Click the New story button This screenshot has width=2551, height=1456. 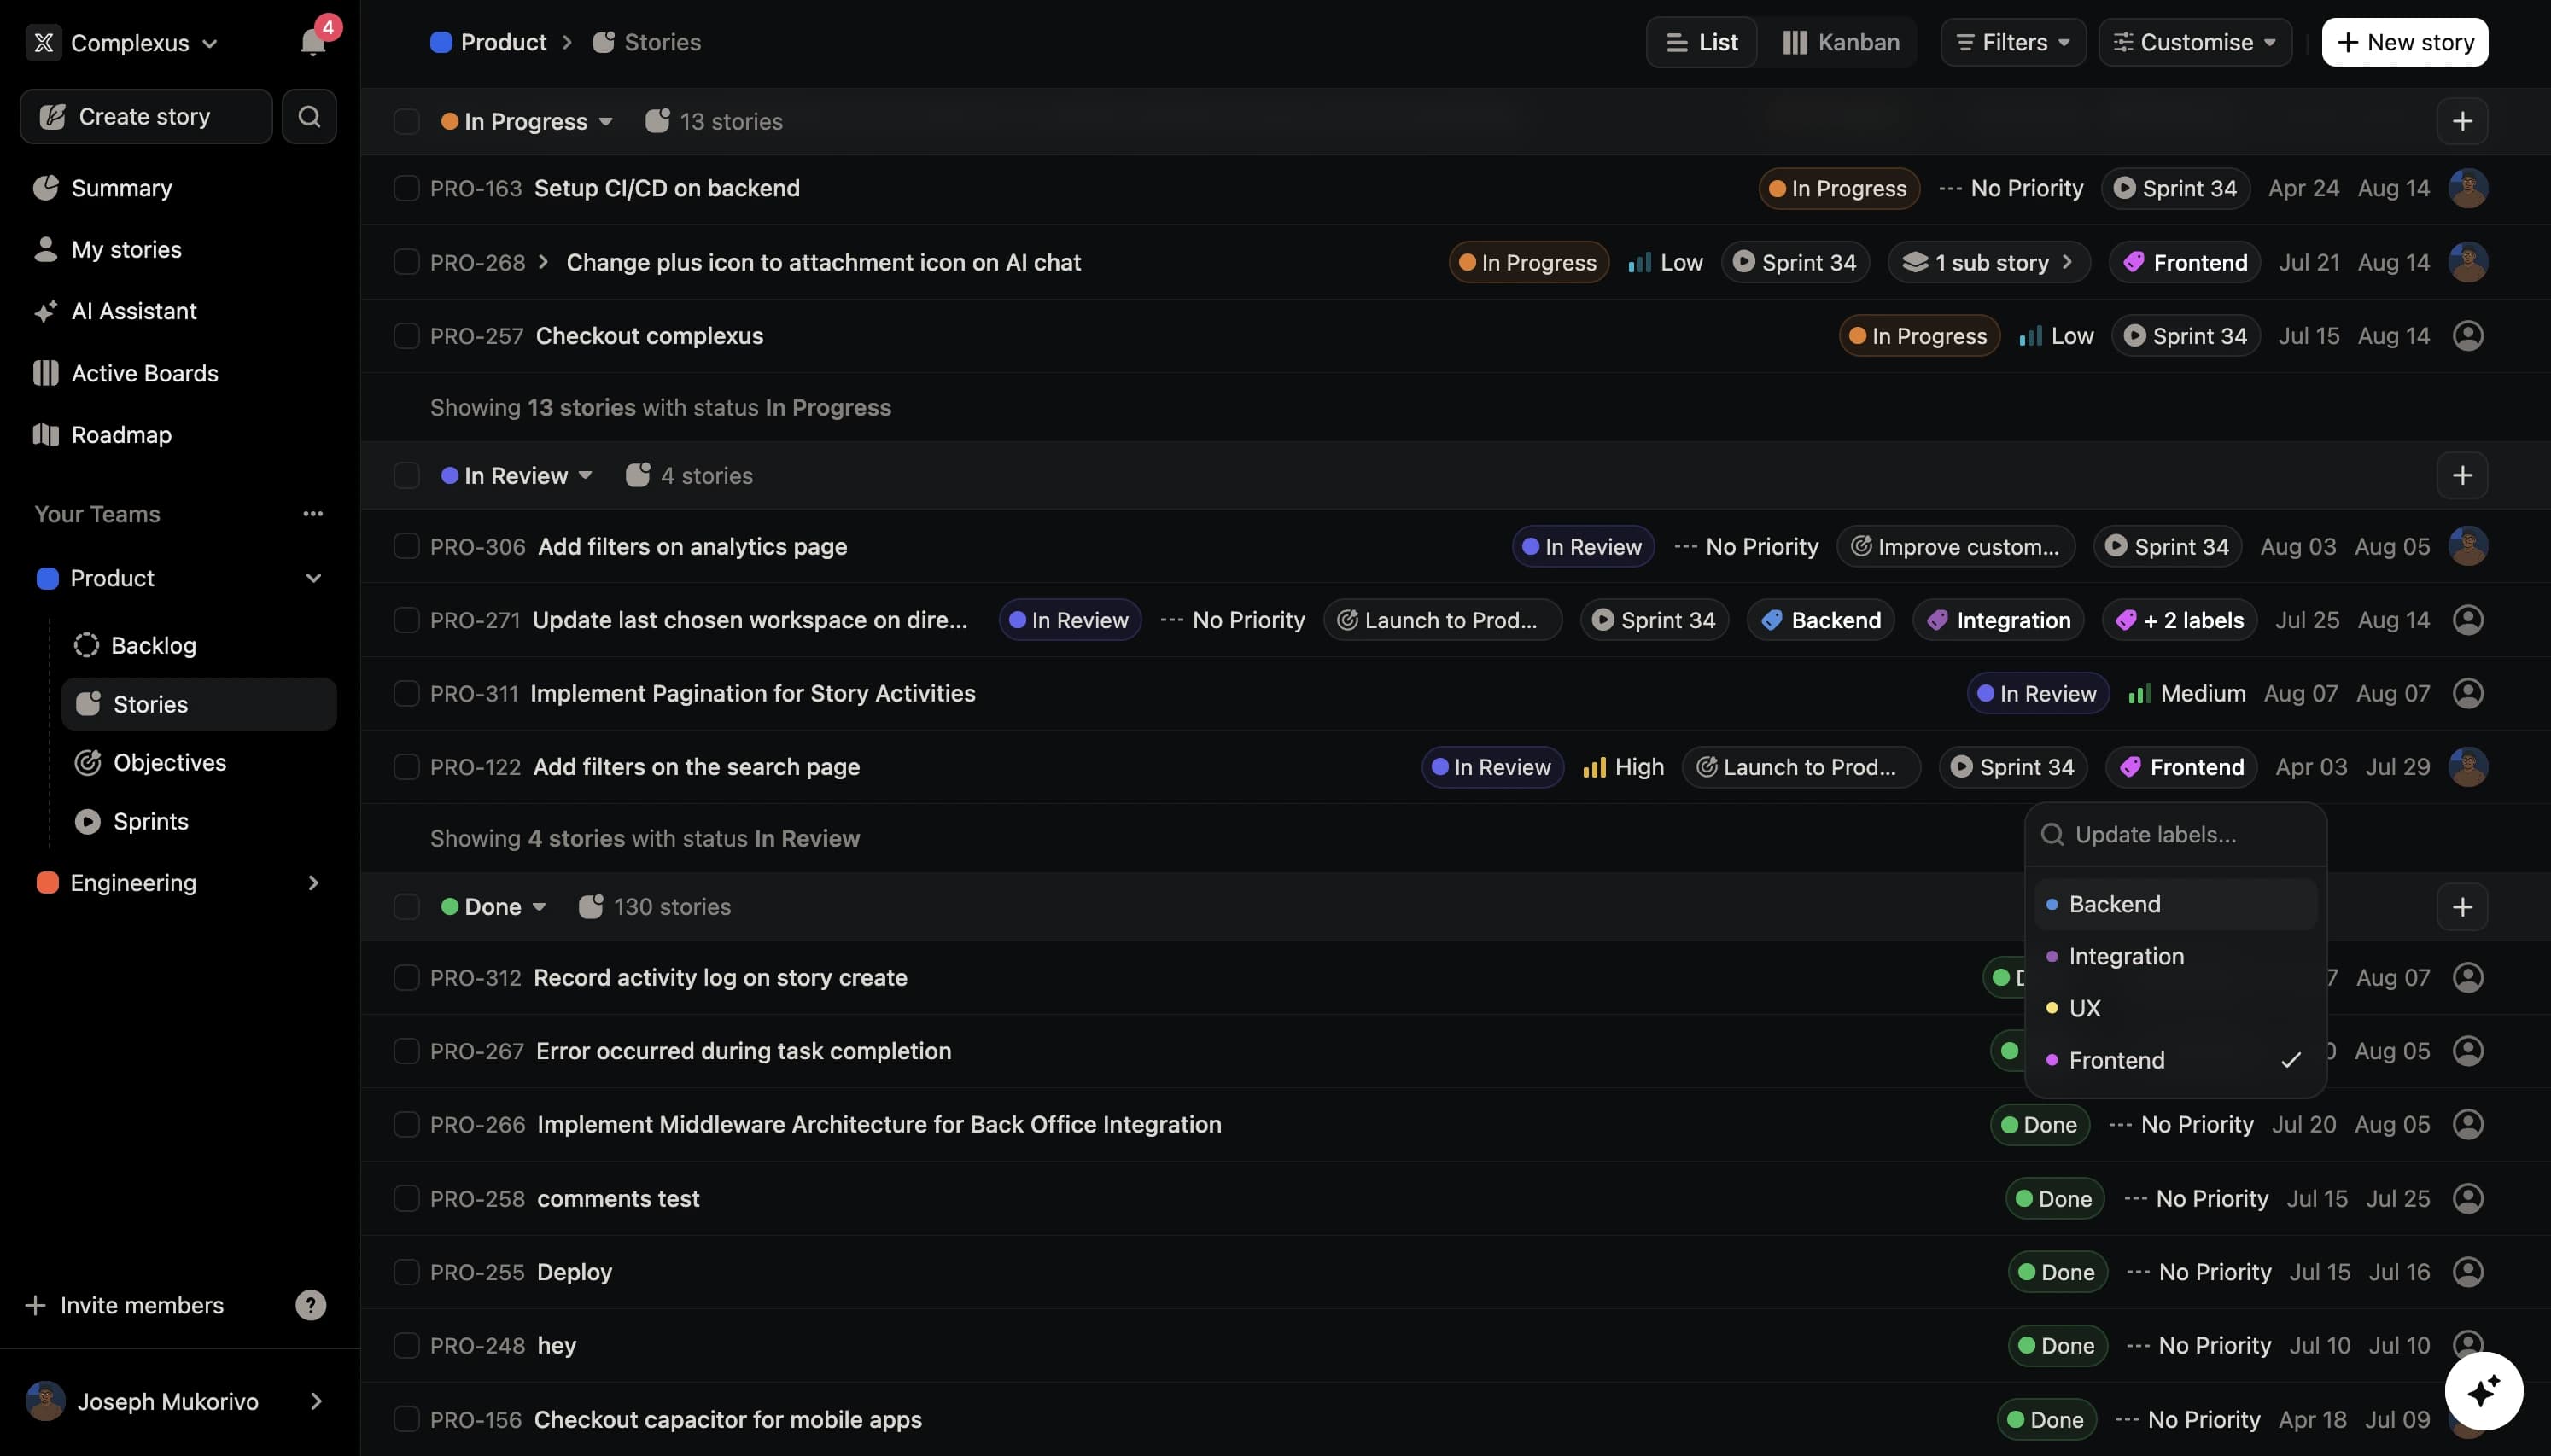(2404, 42)
